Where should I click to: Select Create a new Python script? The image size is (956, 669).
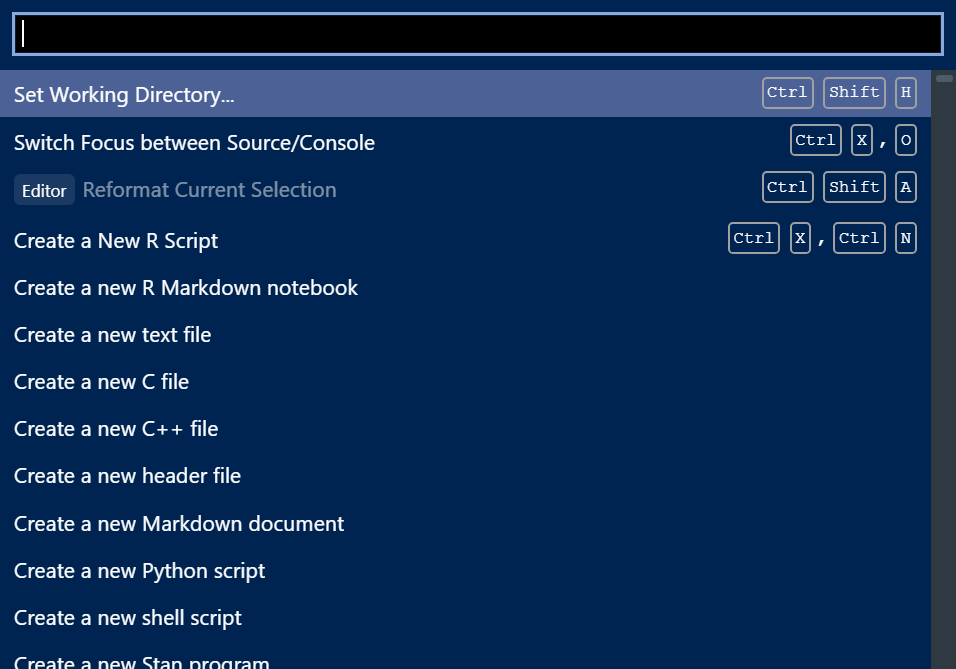pos(465,570)
